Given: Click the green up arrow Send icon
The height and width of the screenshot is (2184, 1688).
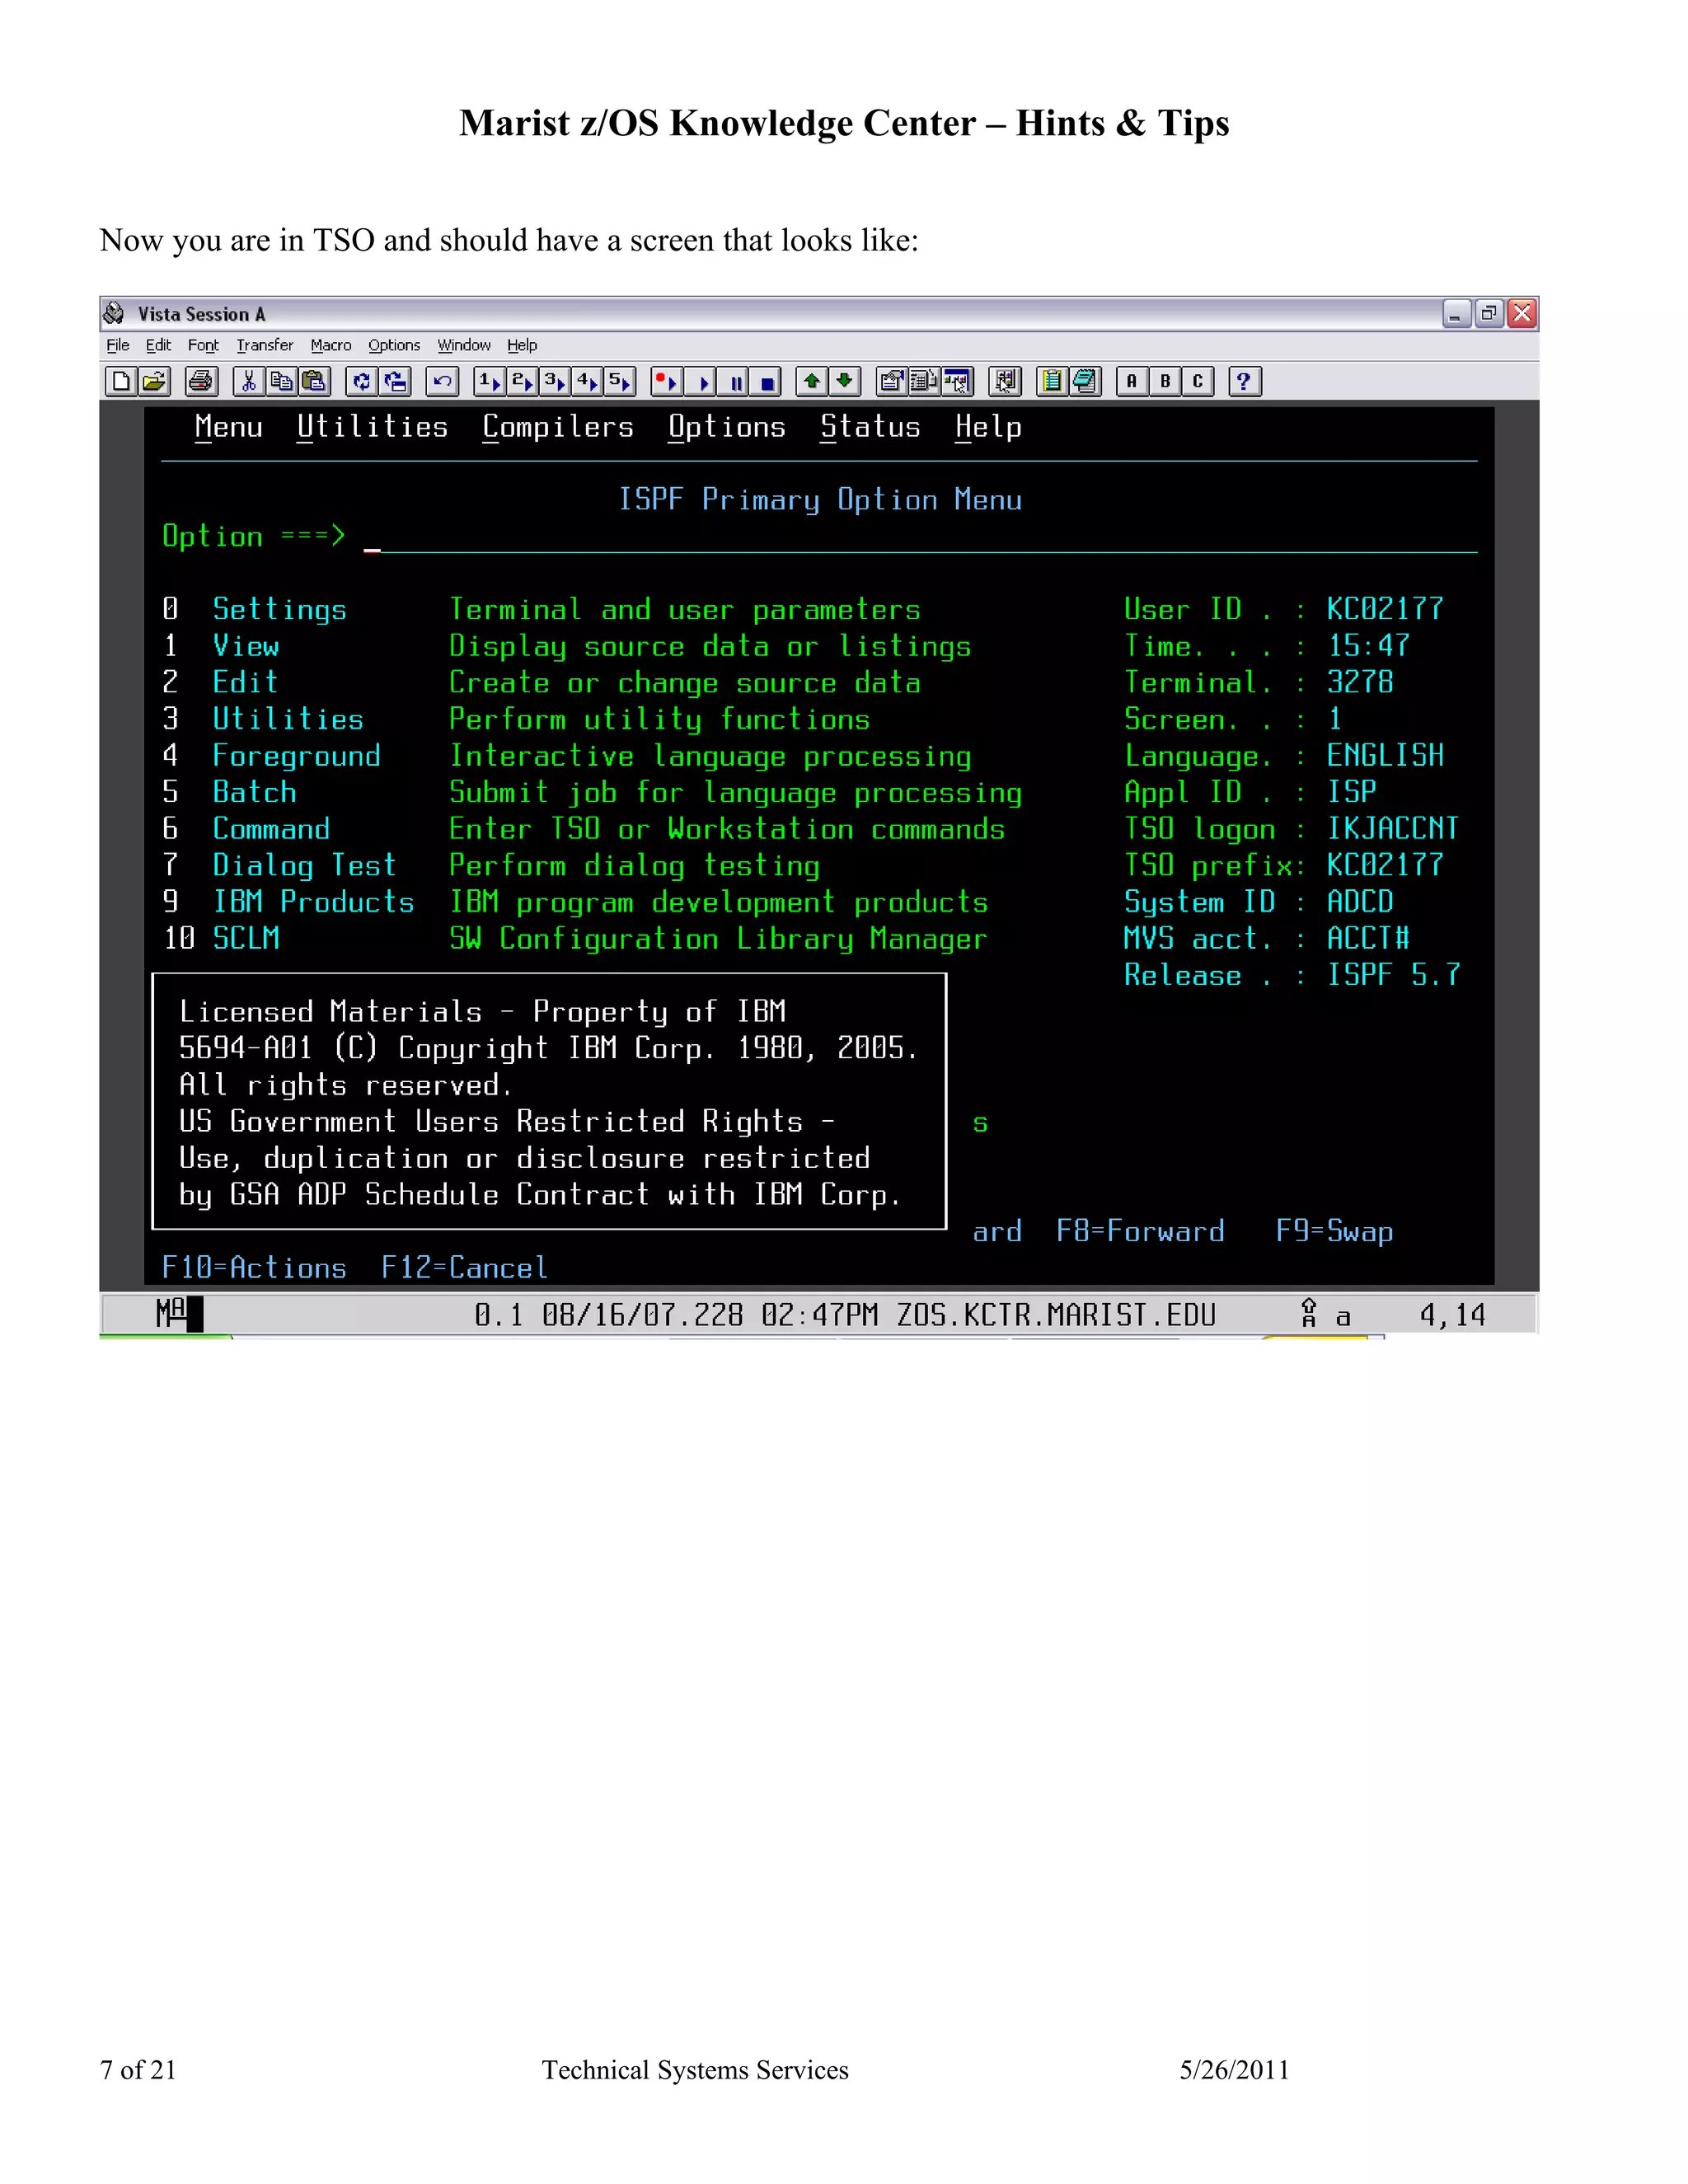Looking at the screenshot, I should coord(812,381).
